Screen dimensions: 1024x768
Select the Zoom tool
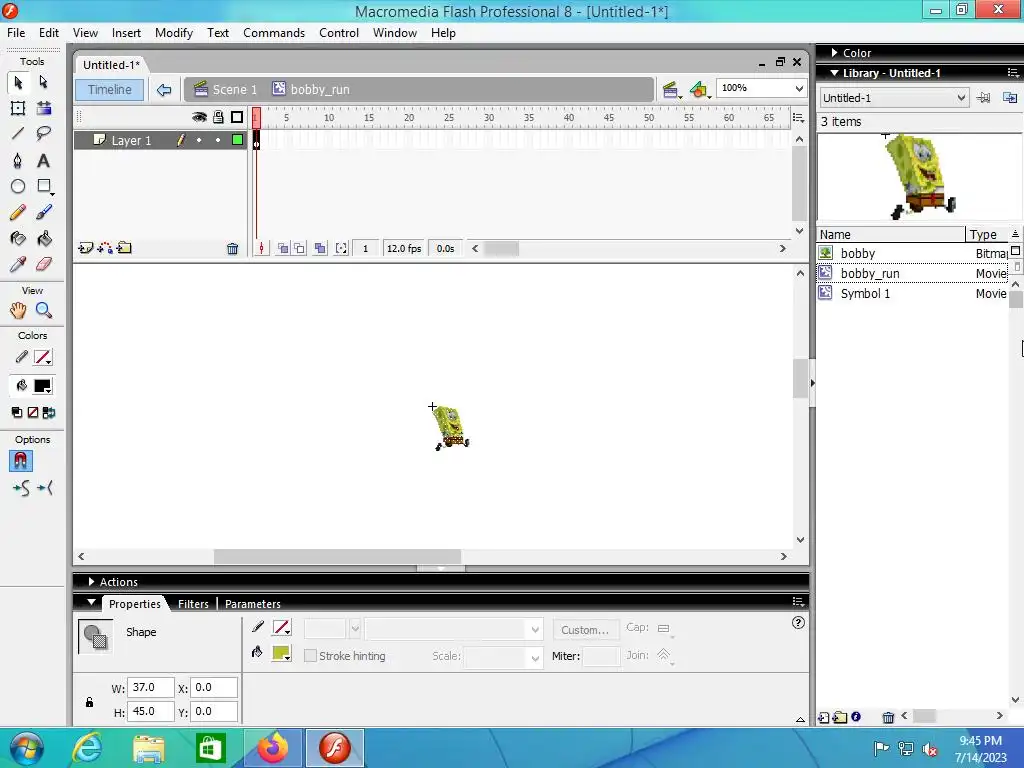[44, 310]
